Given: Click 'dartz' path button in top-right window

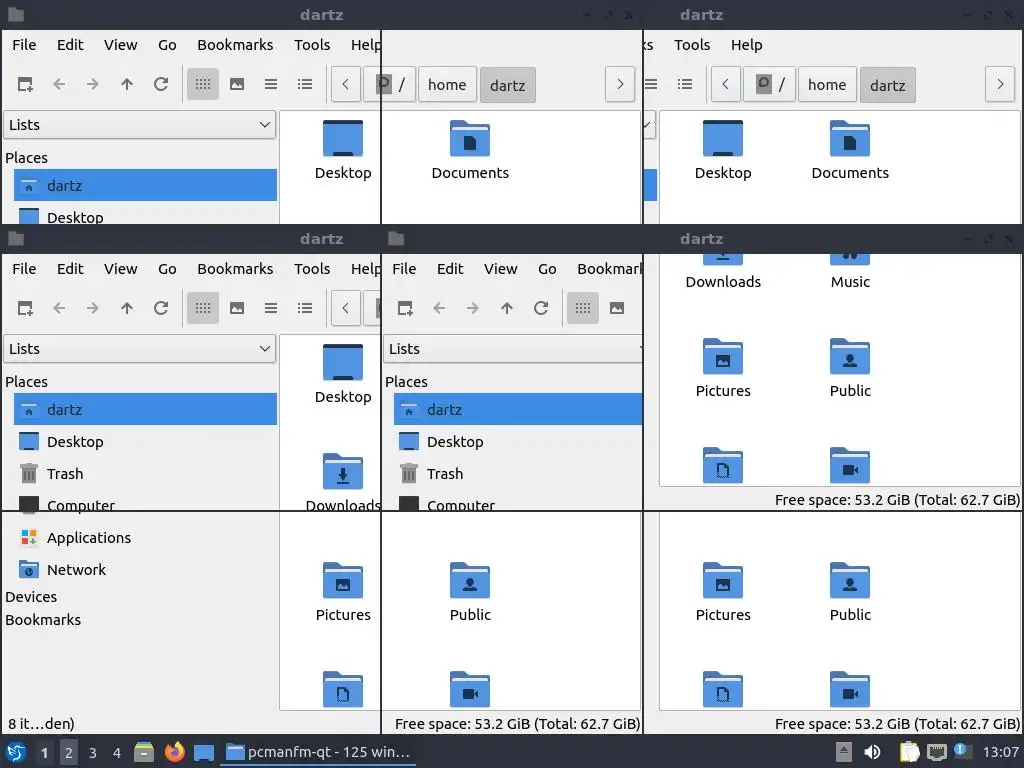Looking at the screenshot, I should pos(888,85).
